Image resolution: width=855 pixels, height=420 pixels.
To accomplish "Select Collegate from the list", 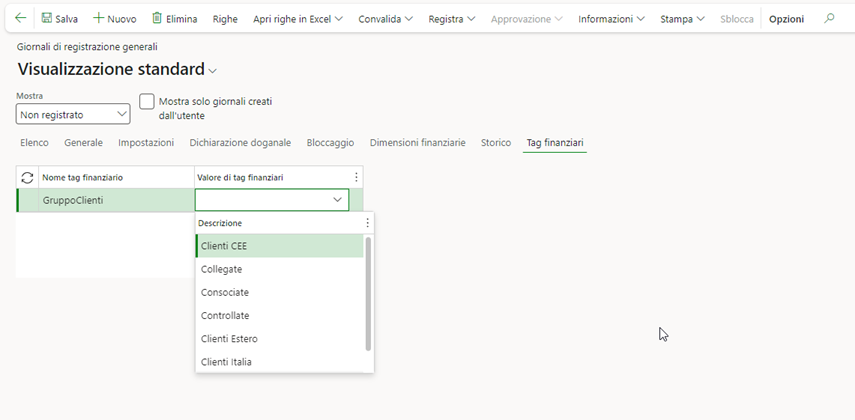I will [x=279, y=269].
